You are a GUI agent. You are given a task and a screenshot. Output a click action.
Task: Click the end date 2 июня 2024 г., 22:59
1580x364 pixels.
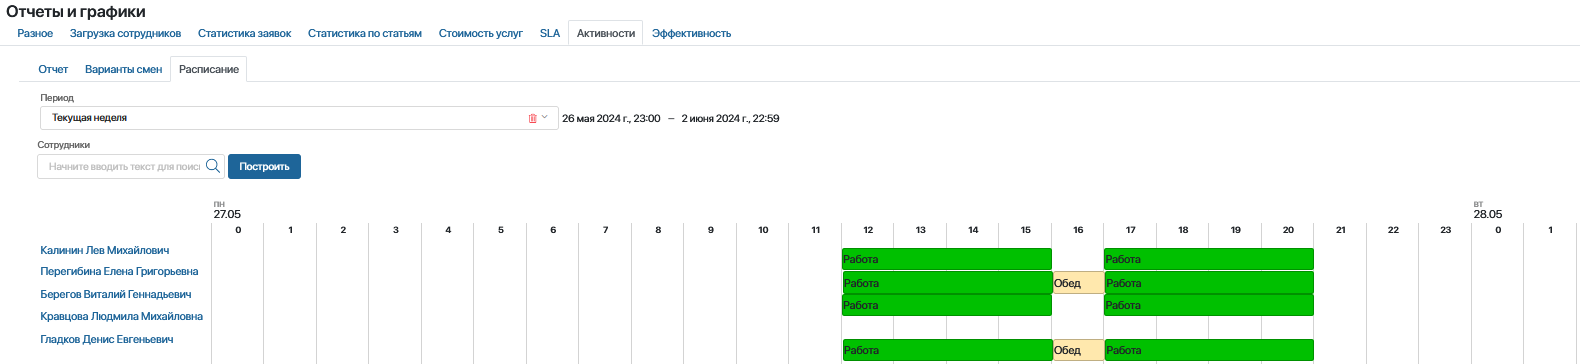pos(730,118)
